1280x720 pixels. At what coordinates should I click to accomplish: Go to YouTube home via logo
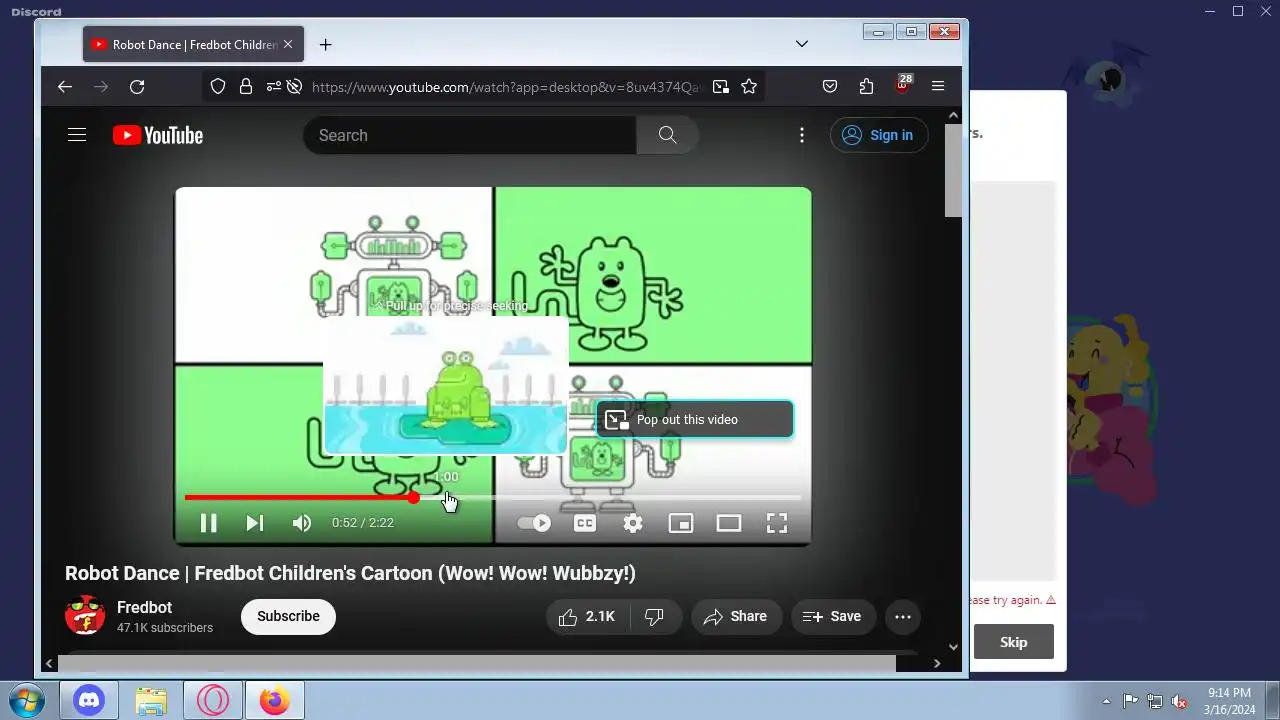click(158, 135)
